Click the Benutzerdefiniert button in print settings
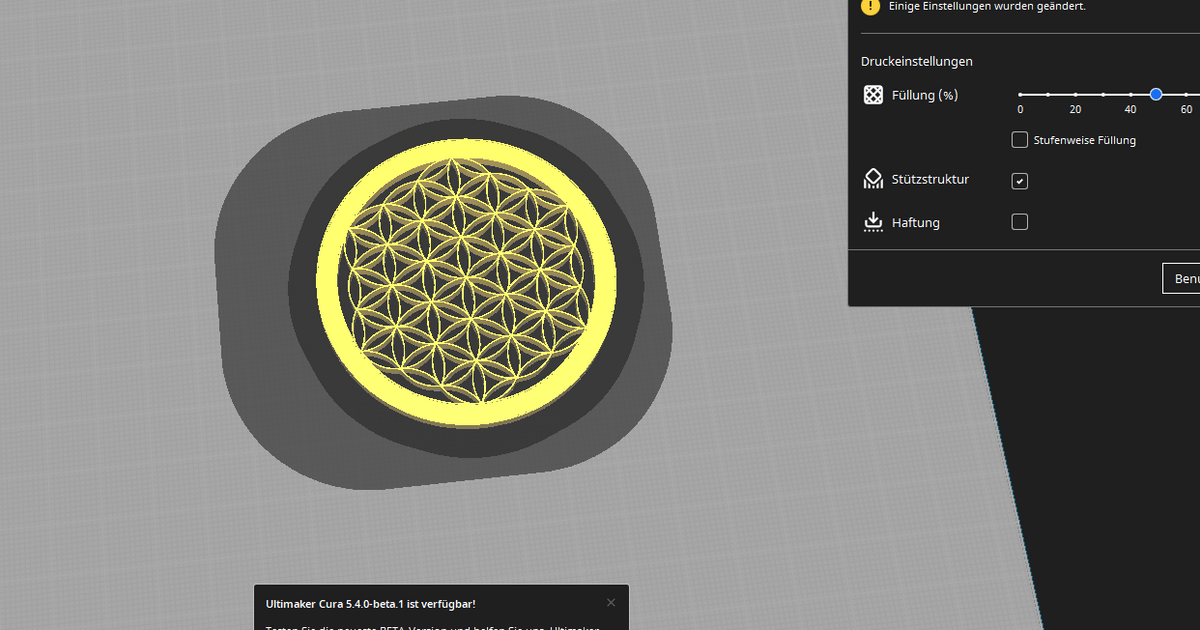Screen dimensions: 1200x630 point(1182,278)
